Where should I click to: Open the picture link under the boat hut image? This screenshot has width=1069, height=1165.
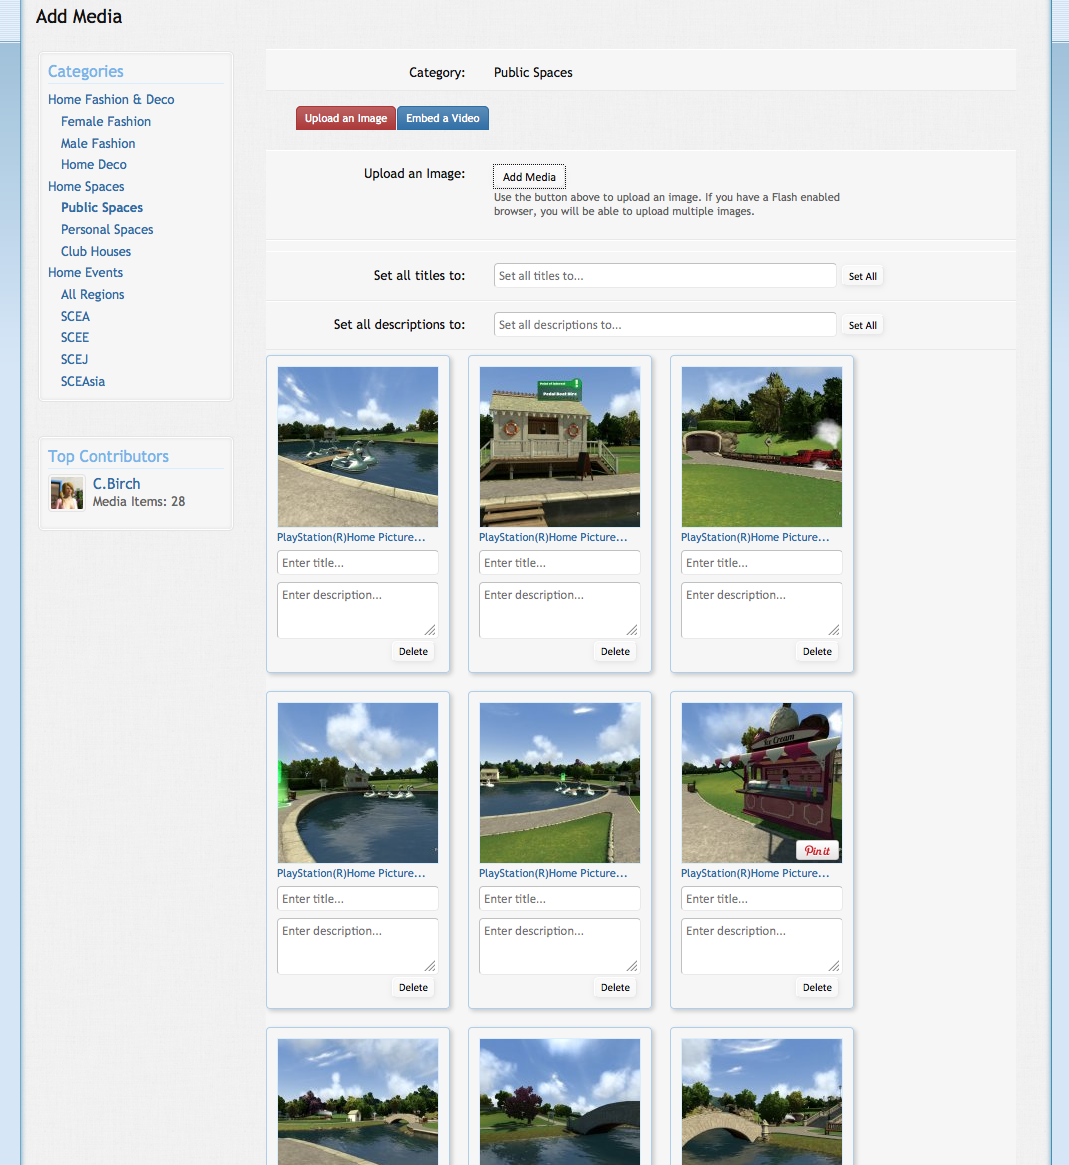click(553, 537)
